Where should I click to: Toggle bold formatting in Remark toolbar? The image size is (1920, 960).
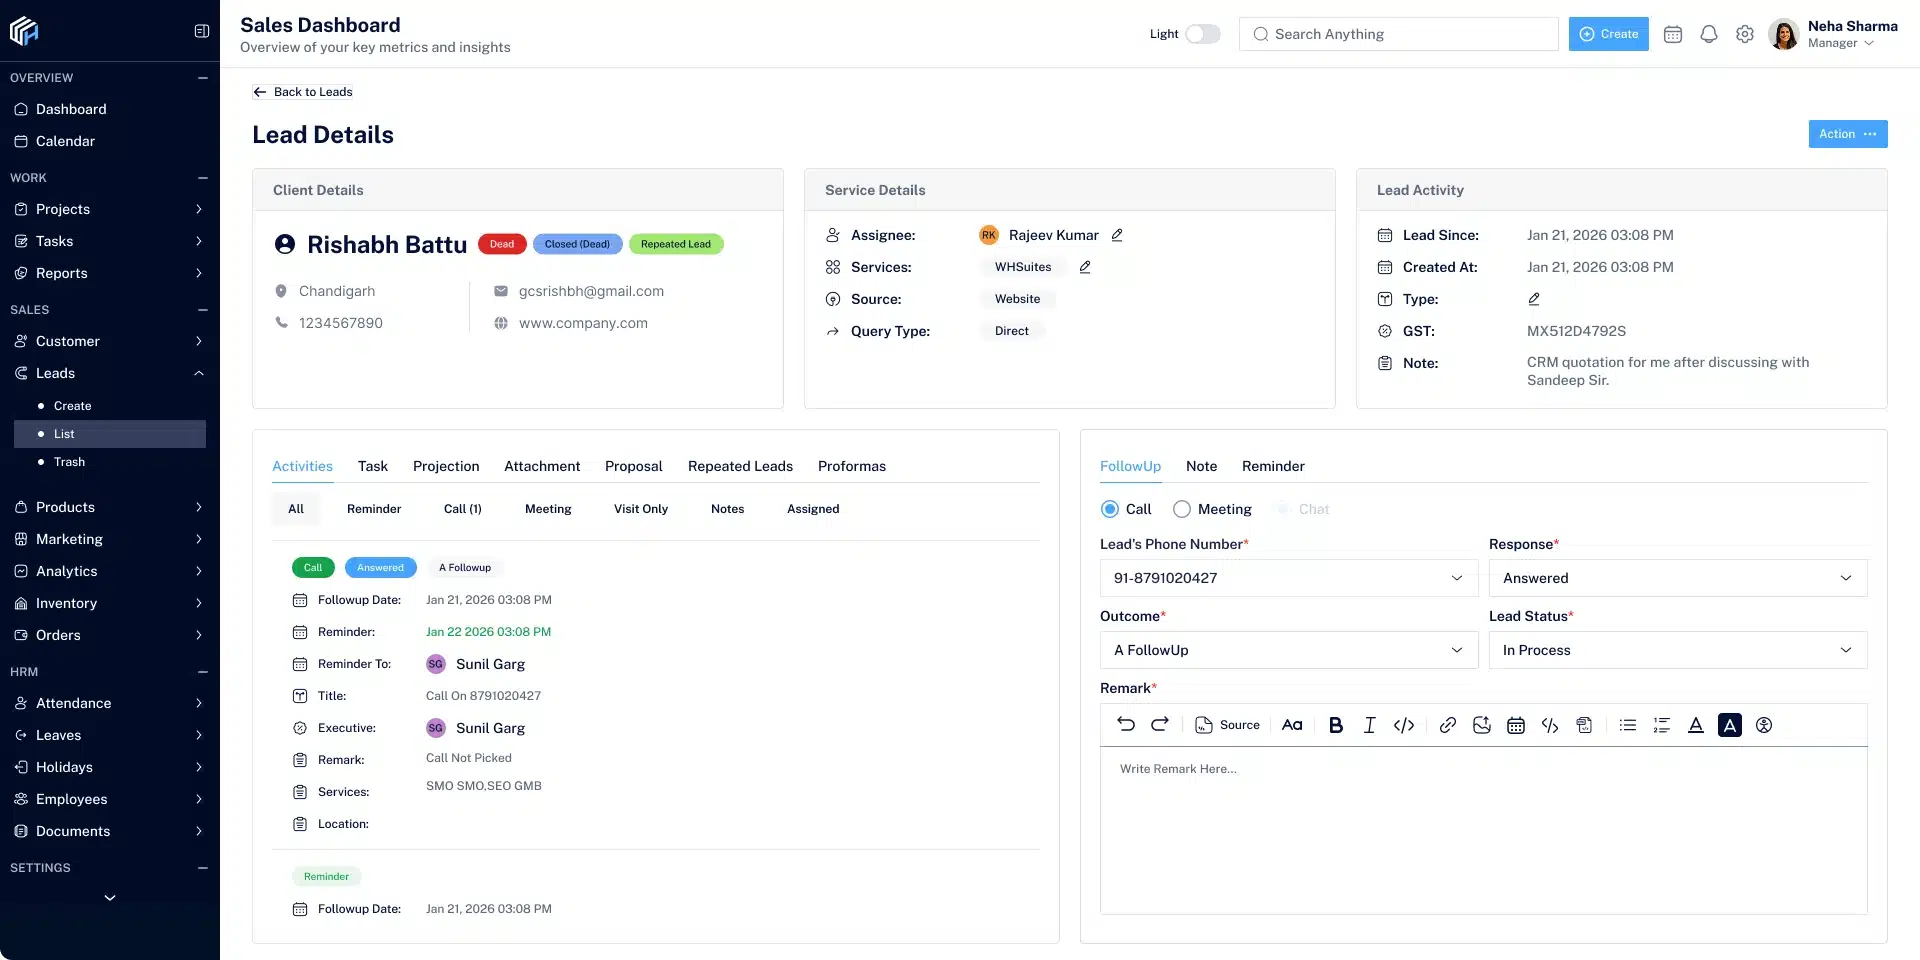pos(1336,725)
